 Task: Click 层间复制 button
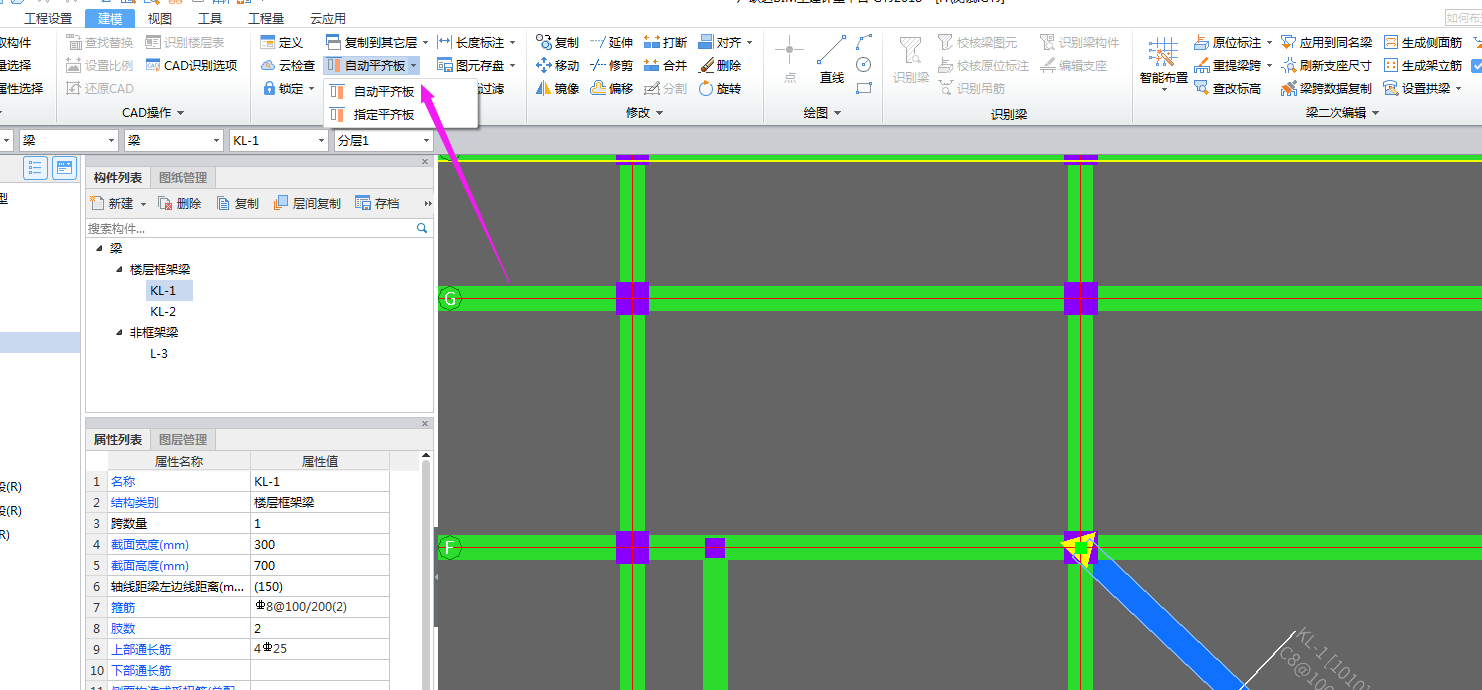pos(308,204)
